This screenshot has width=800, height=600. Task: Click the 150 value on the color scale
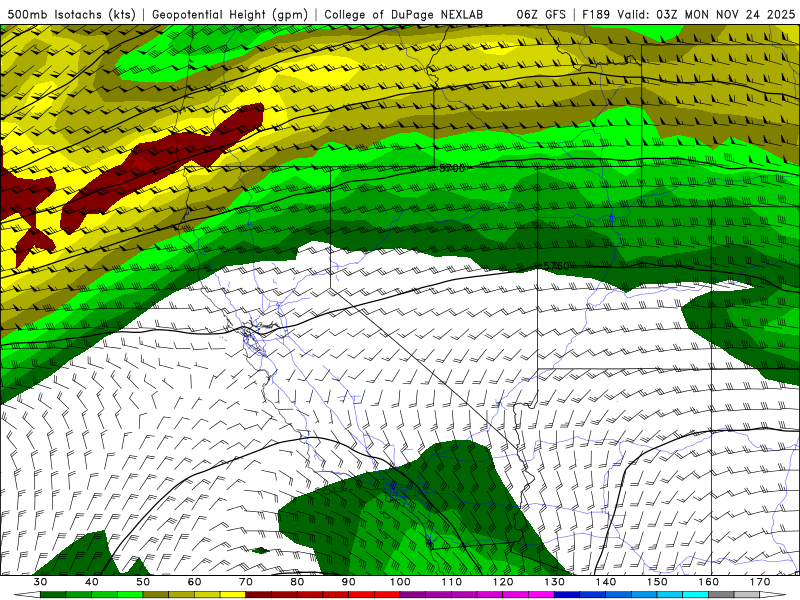pos(657,582)
